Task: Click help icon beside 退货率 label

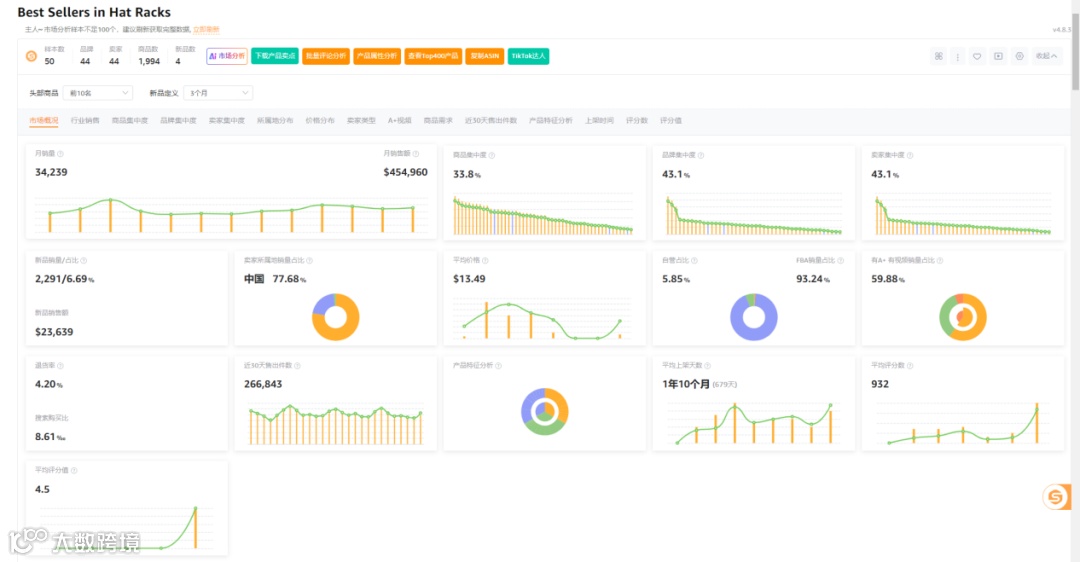Action: (61, 366)
